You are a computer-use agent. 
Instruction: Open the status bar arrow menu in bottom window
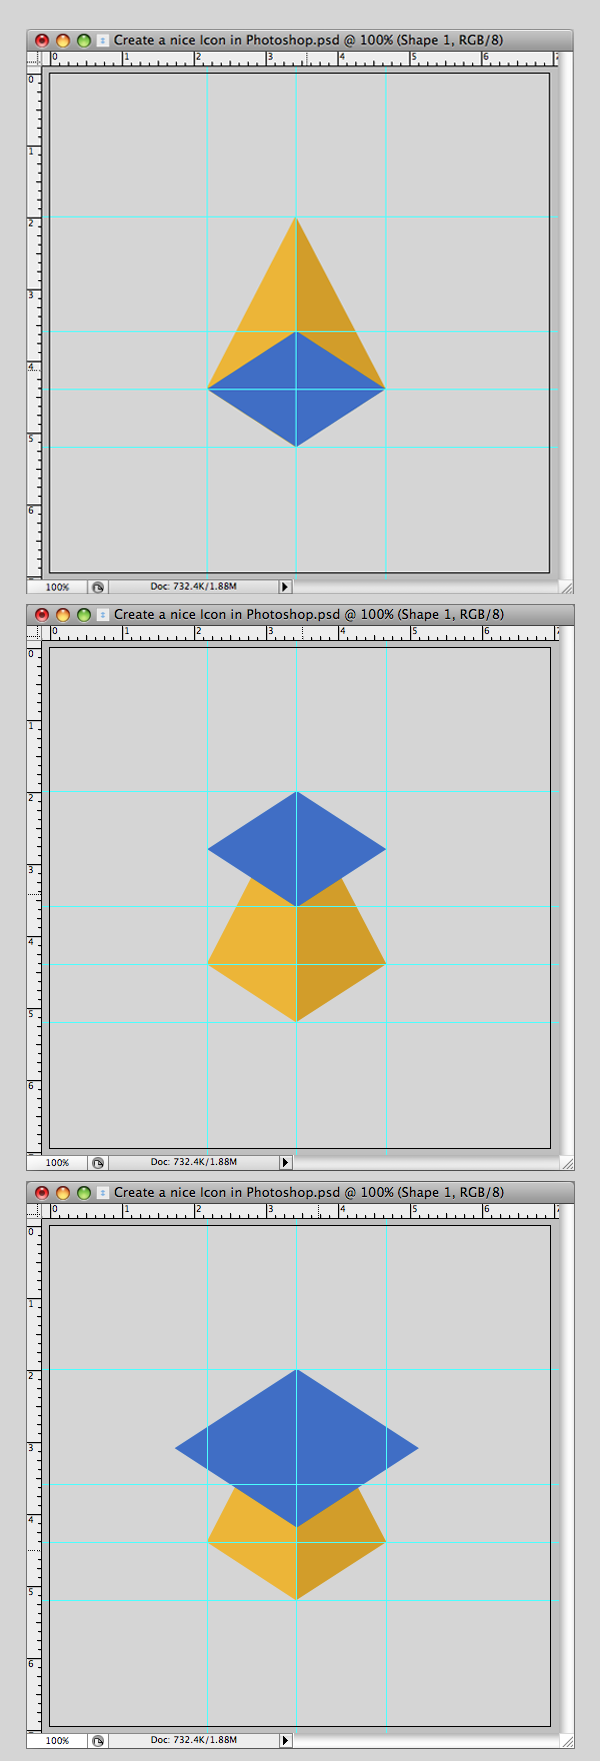point(285,1741)
